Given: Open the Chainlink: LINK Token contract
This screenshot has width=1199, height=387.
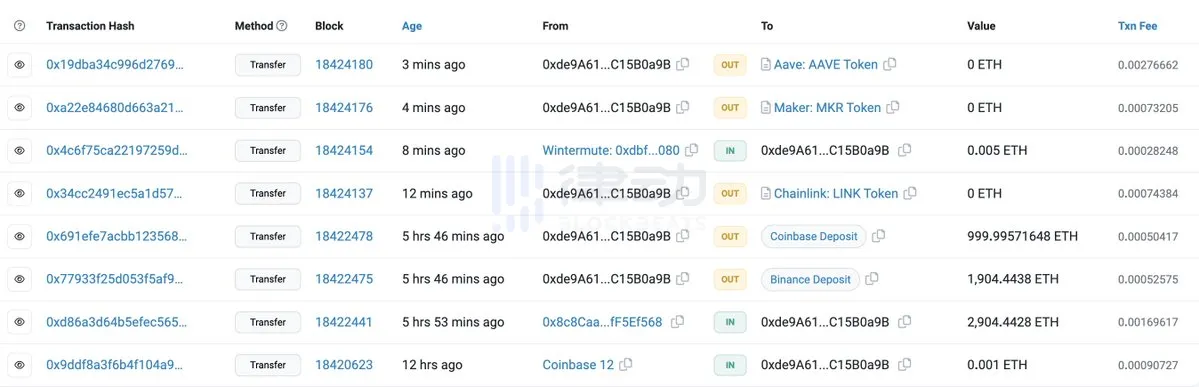Looking at the screenshot, I should [x=836, y=194].
